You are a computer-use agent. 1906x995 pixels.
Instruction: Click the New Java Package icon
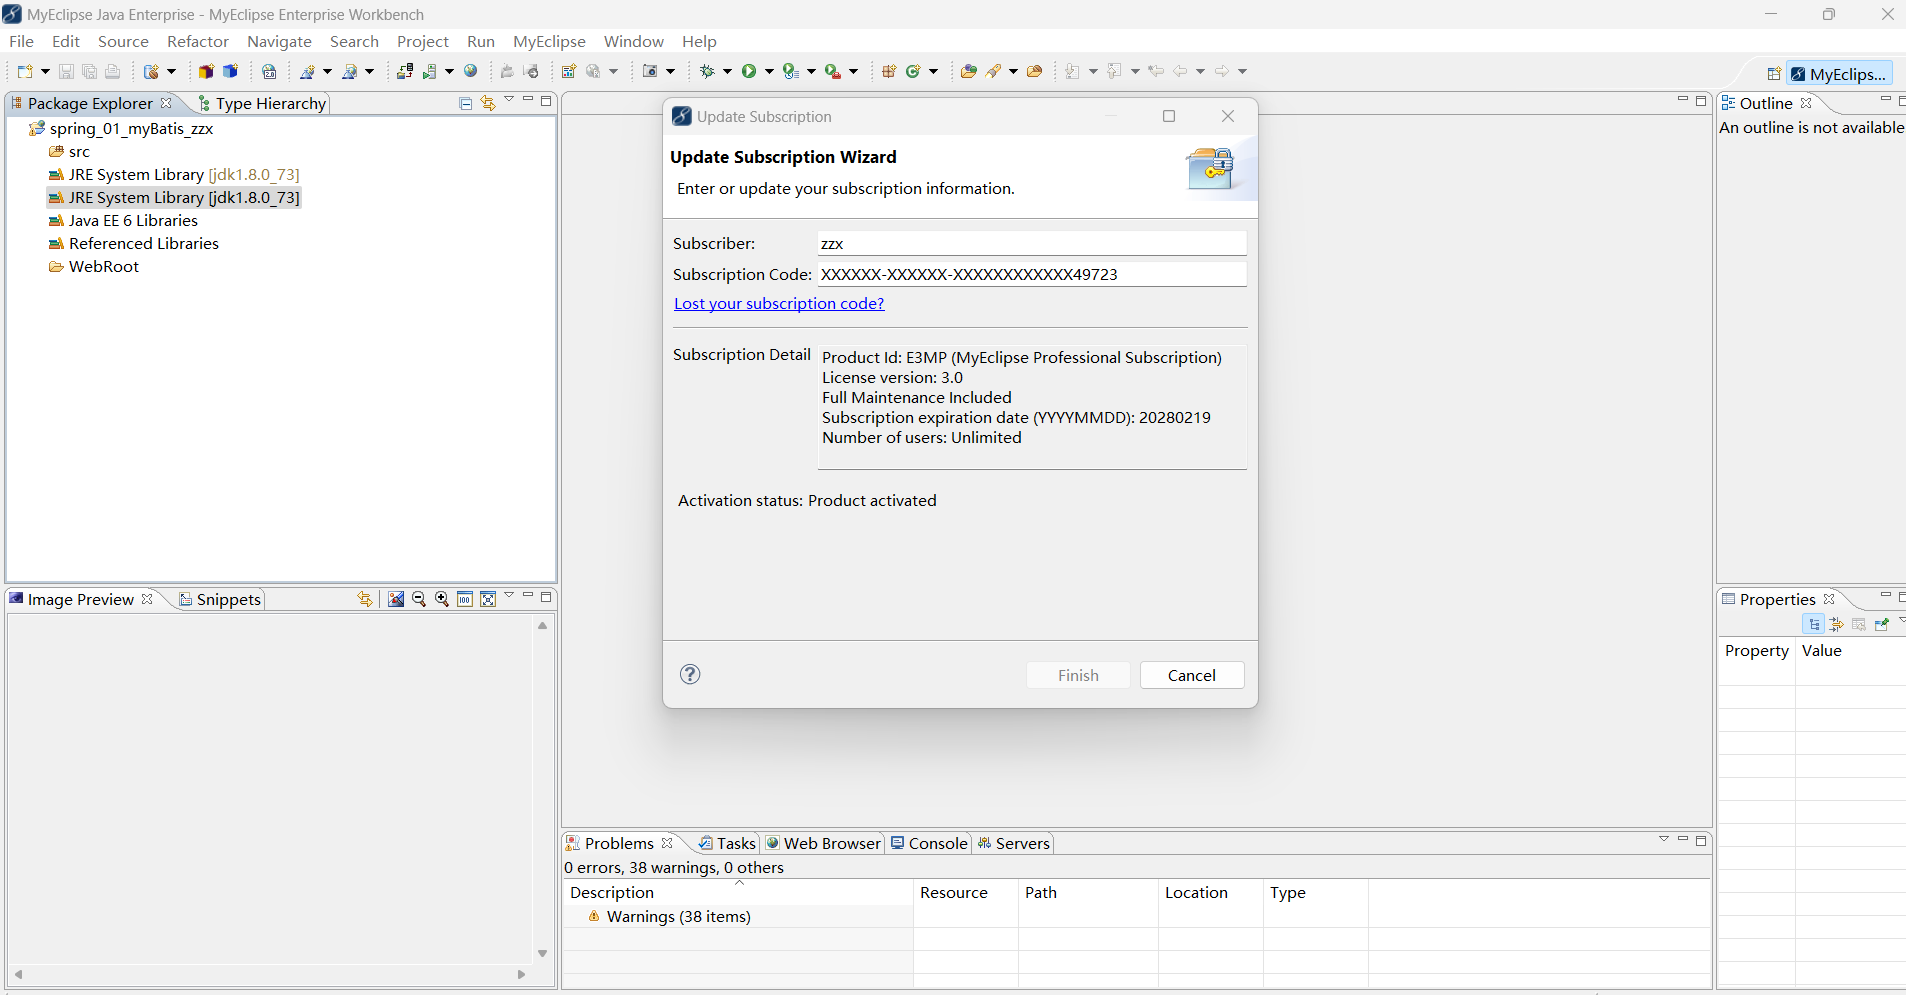[x=889, y=71]
